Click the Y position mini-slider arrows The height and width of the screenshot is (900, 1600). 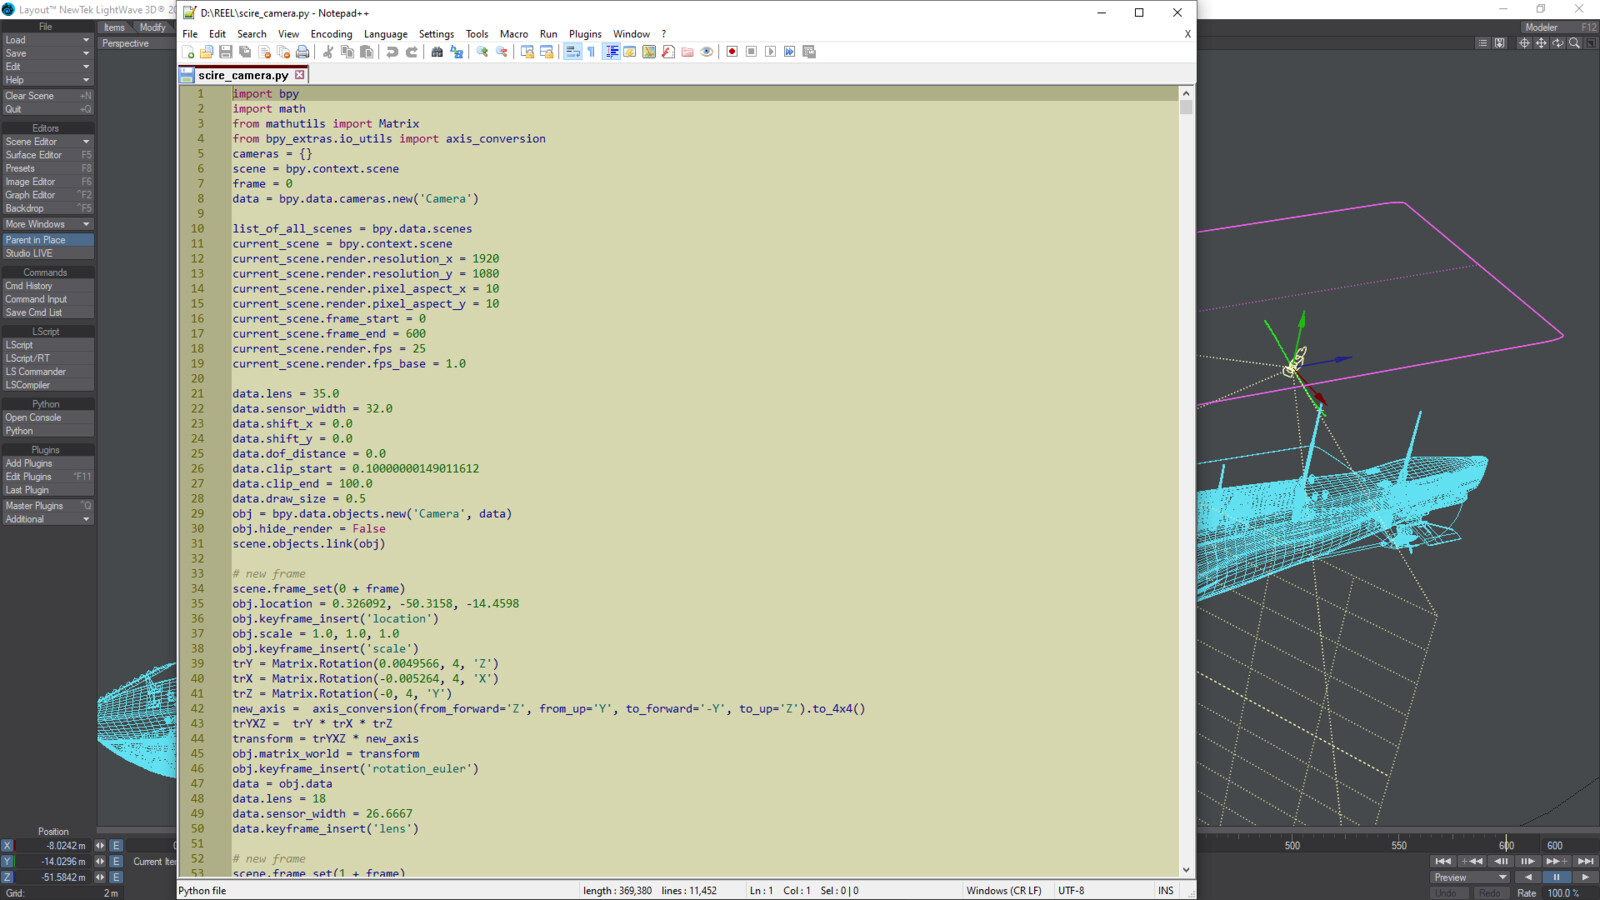tap(100, 861)
